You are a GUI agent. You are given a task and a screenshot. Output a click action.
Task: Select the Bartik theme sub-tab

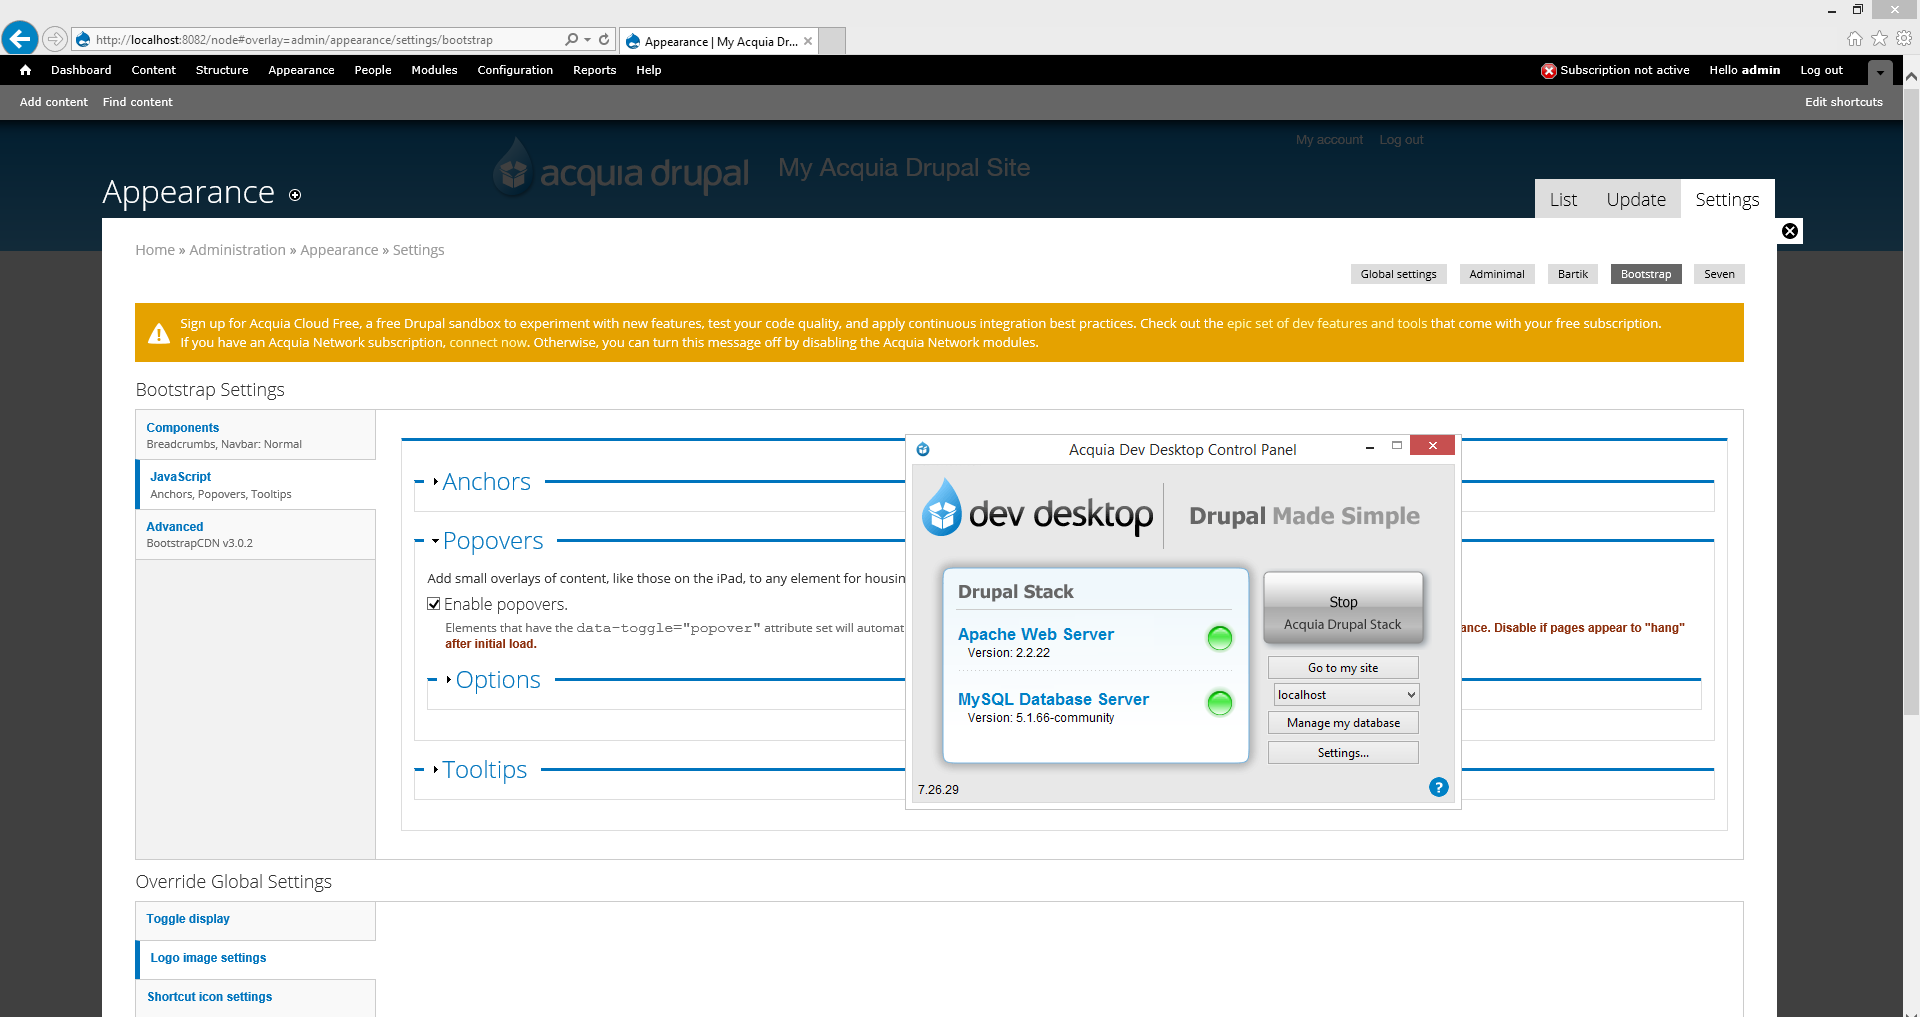pos(1573,274)
